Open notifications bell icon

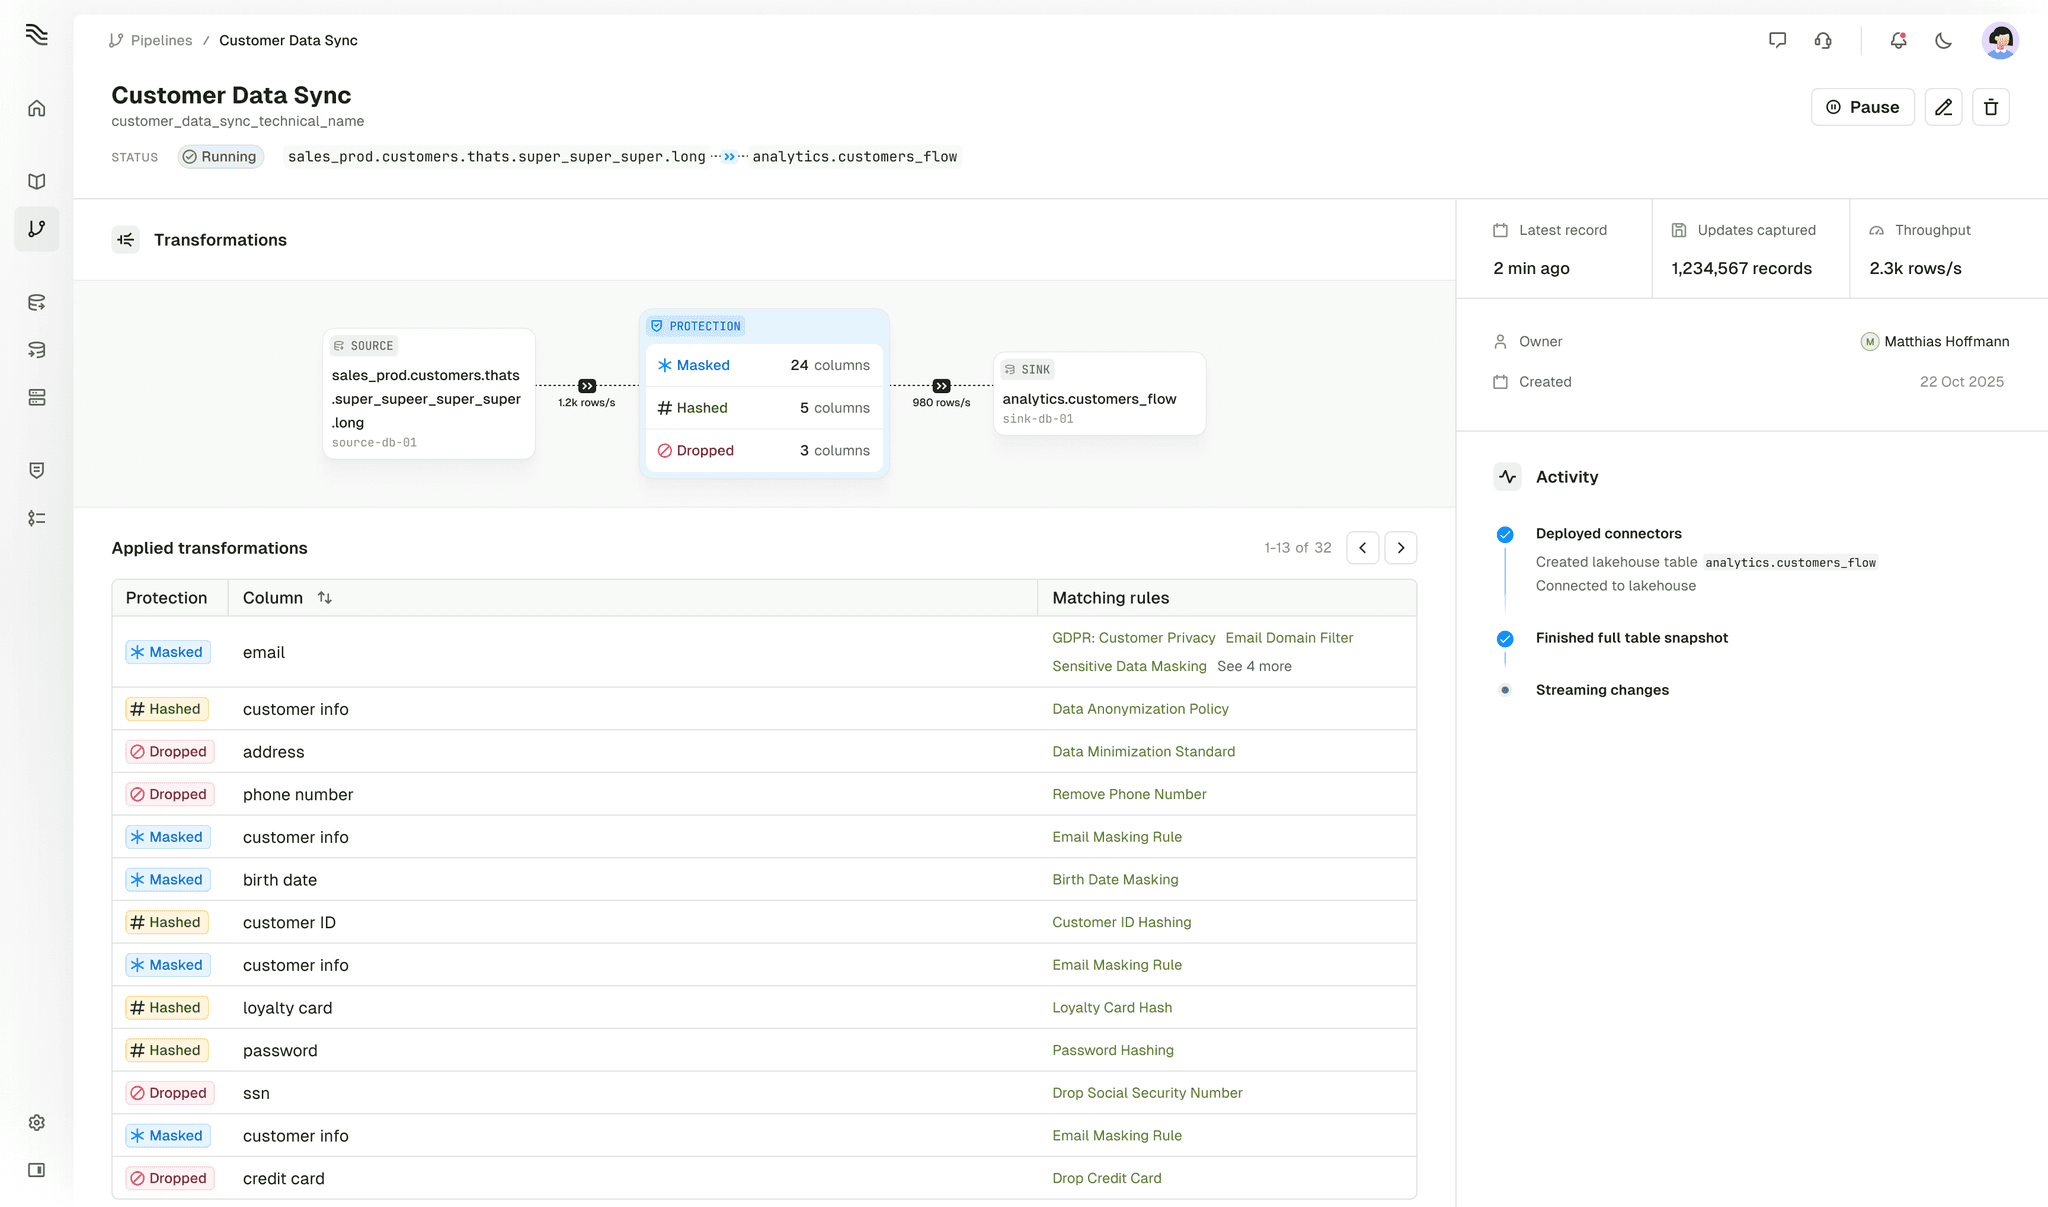1897,40
